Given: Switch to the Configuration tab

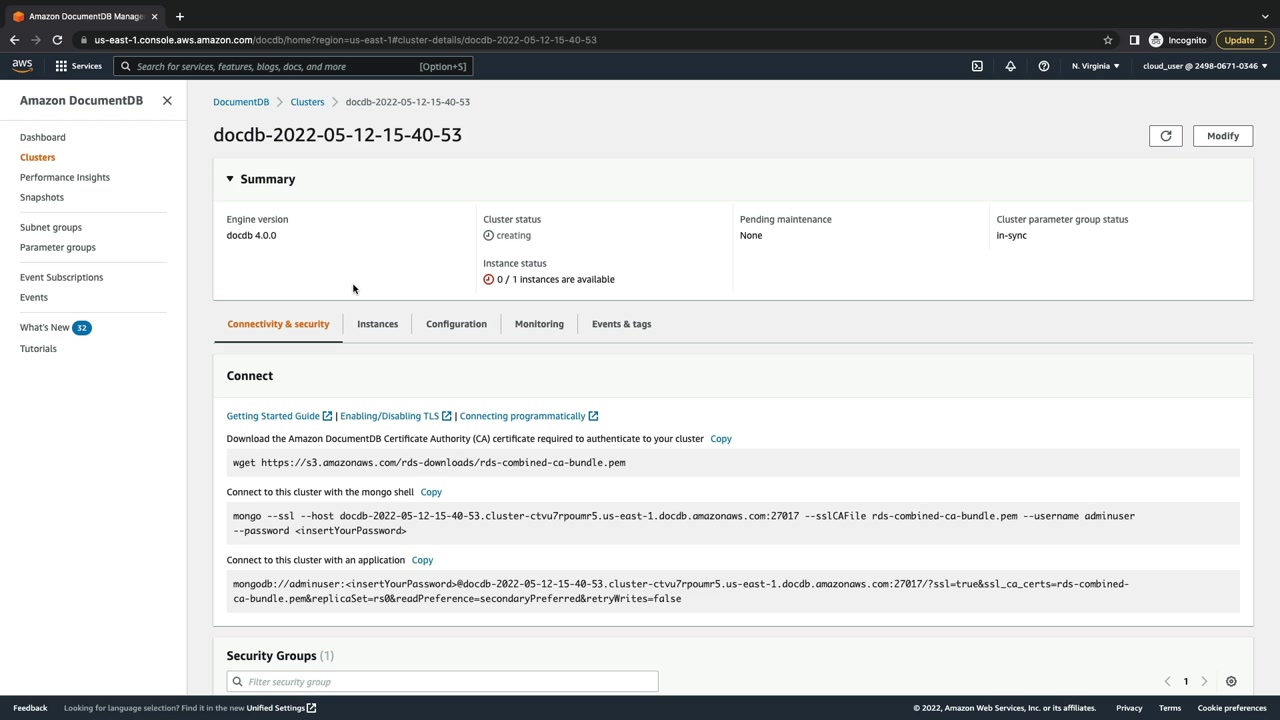Looking at the screenshot, I should pos(456,324).
